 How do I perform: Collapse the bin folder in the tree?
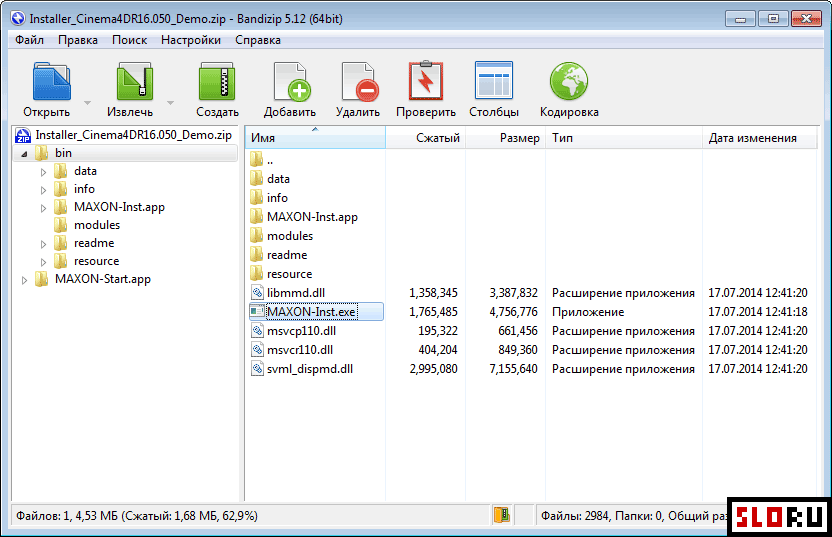[24, 154]
